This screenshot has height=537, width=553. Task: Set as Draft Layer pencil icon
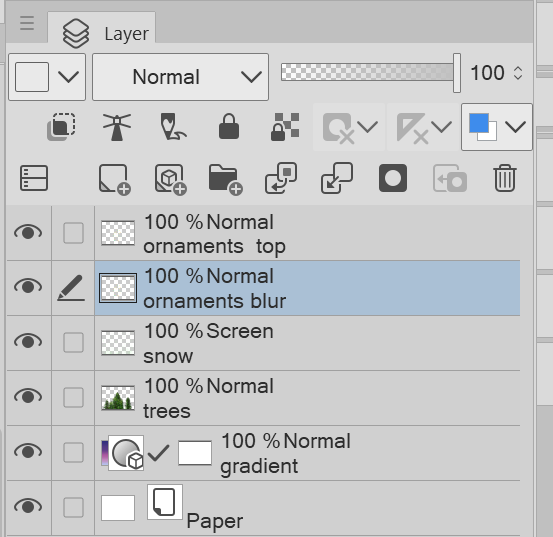pos(173,127)
